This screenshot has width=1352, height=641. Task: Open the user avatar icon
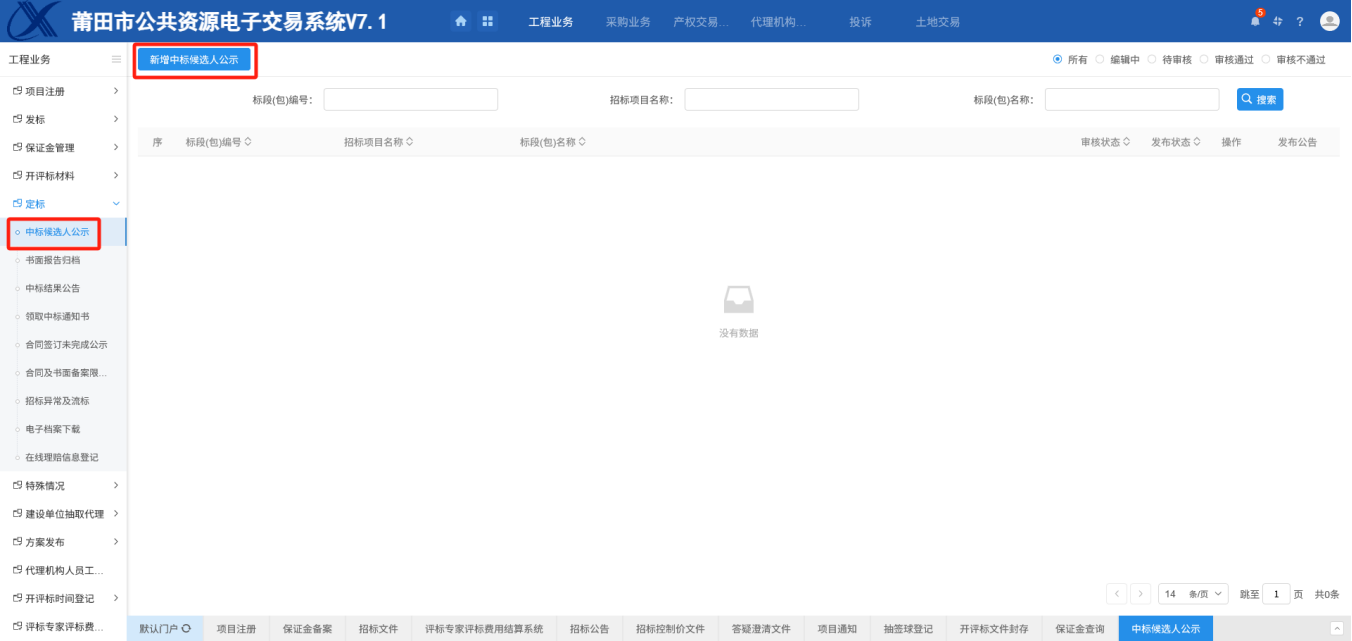point(1329,21)
